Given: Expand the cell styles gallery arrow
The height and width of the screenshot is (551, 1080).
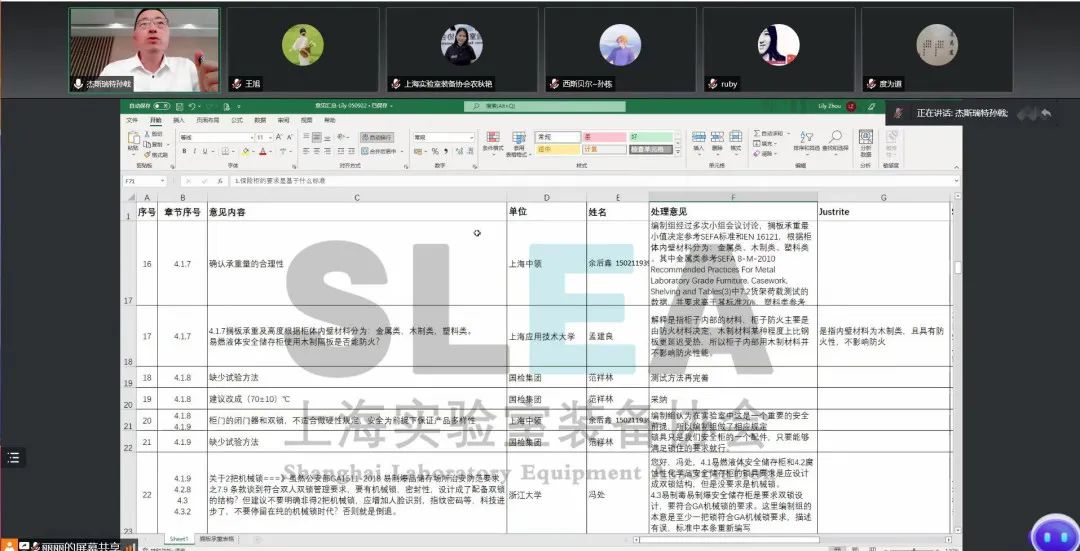Looking at the screenshot, I should (678, 152).
